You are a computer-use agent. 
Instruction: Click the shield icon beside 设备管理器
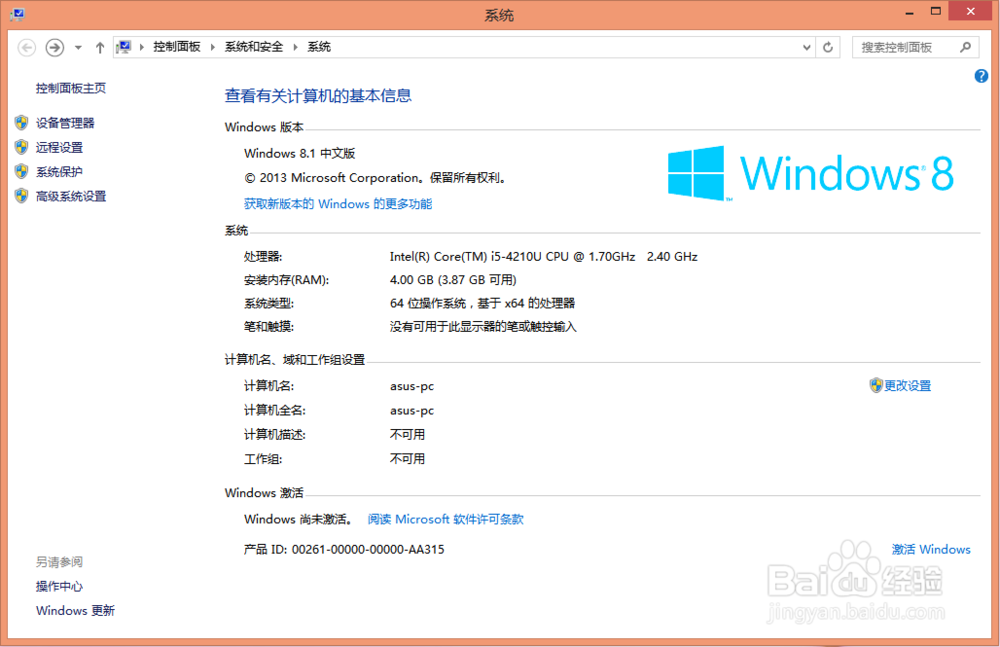[x=22, y=123]
